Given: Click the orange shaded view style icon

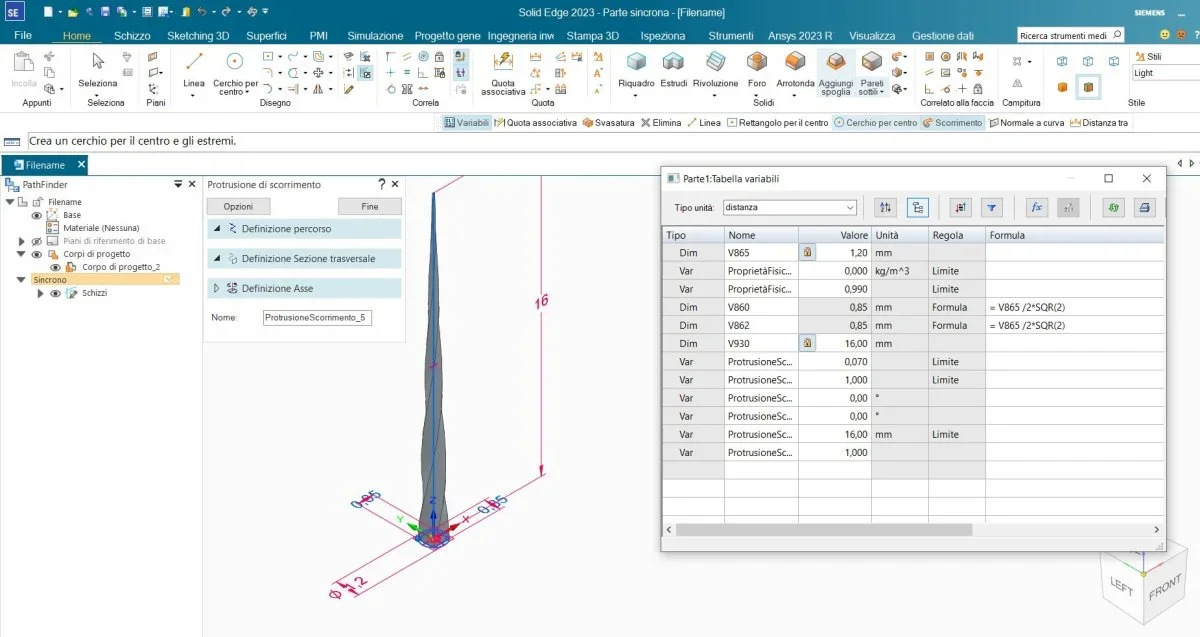Looking at the screenshot, I should [x=1062, y=88].
